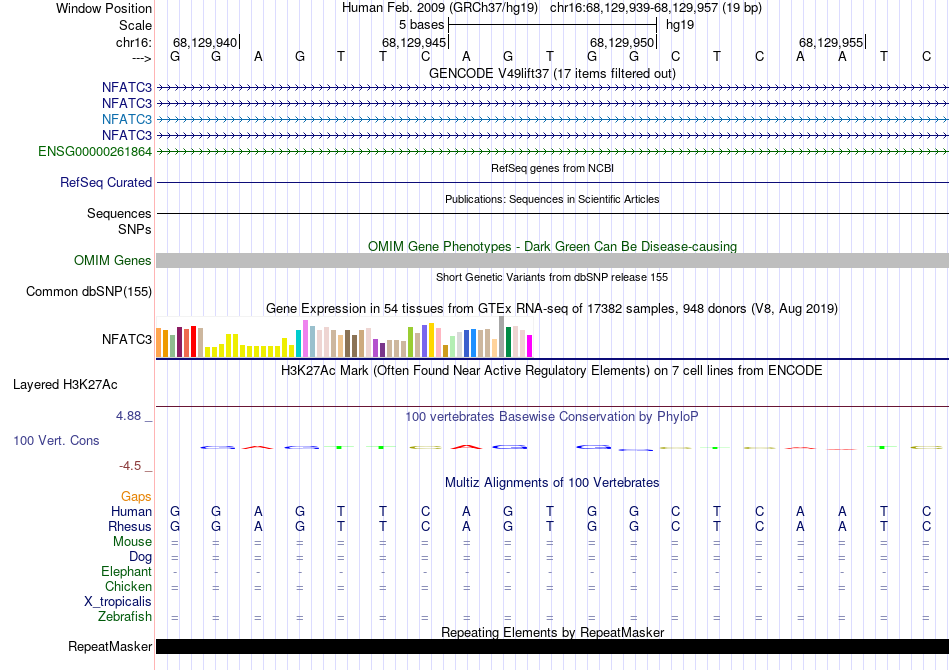Click the tall gray bar in the GTEx expression chart

pos(502,337)
